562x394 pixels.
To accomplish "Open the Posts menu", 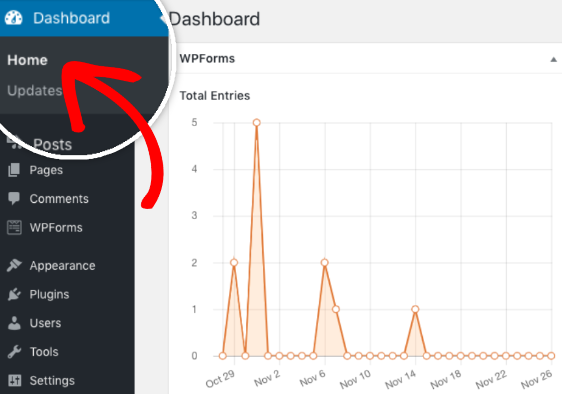I will point(52,144).
